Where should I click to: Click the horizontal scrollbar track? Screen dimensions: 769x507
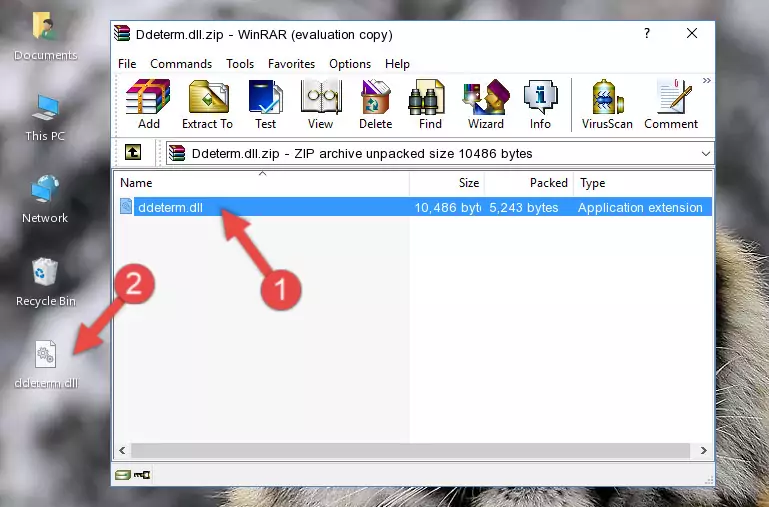point(410,450)
